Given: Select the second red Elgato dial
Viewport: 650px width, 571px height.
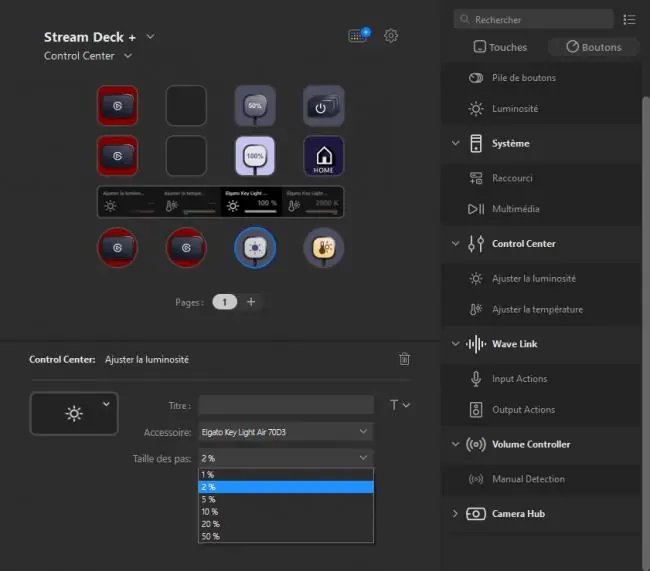Looking at the screenshot, I should coord(186,248).
